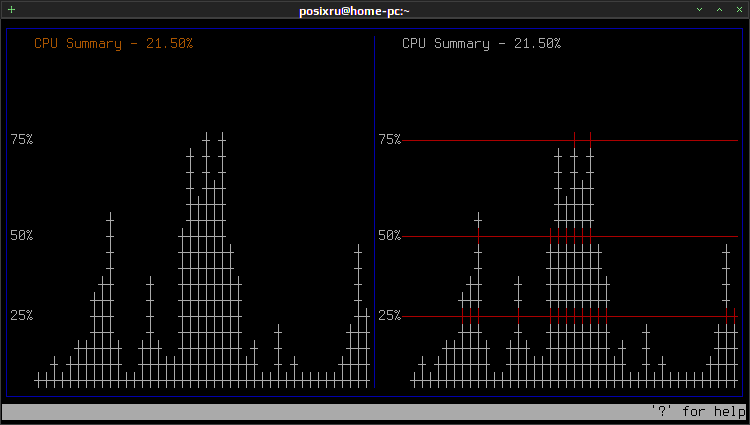Click the green plus new tab icon

pyautogui.click(x=11, y=10)
